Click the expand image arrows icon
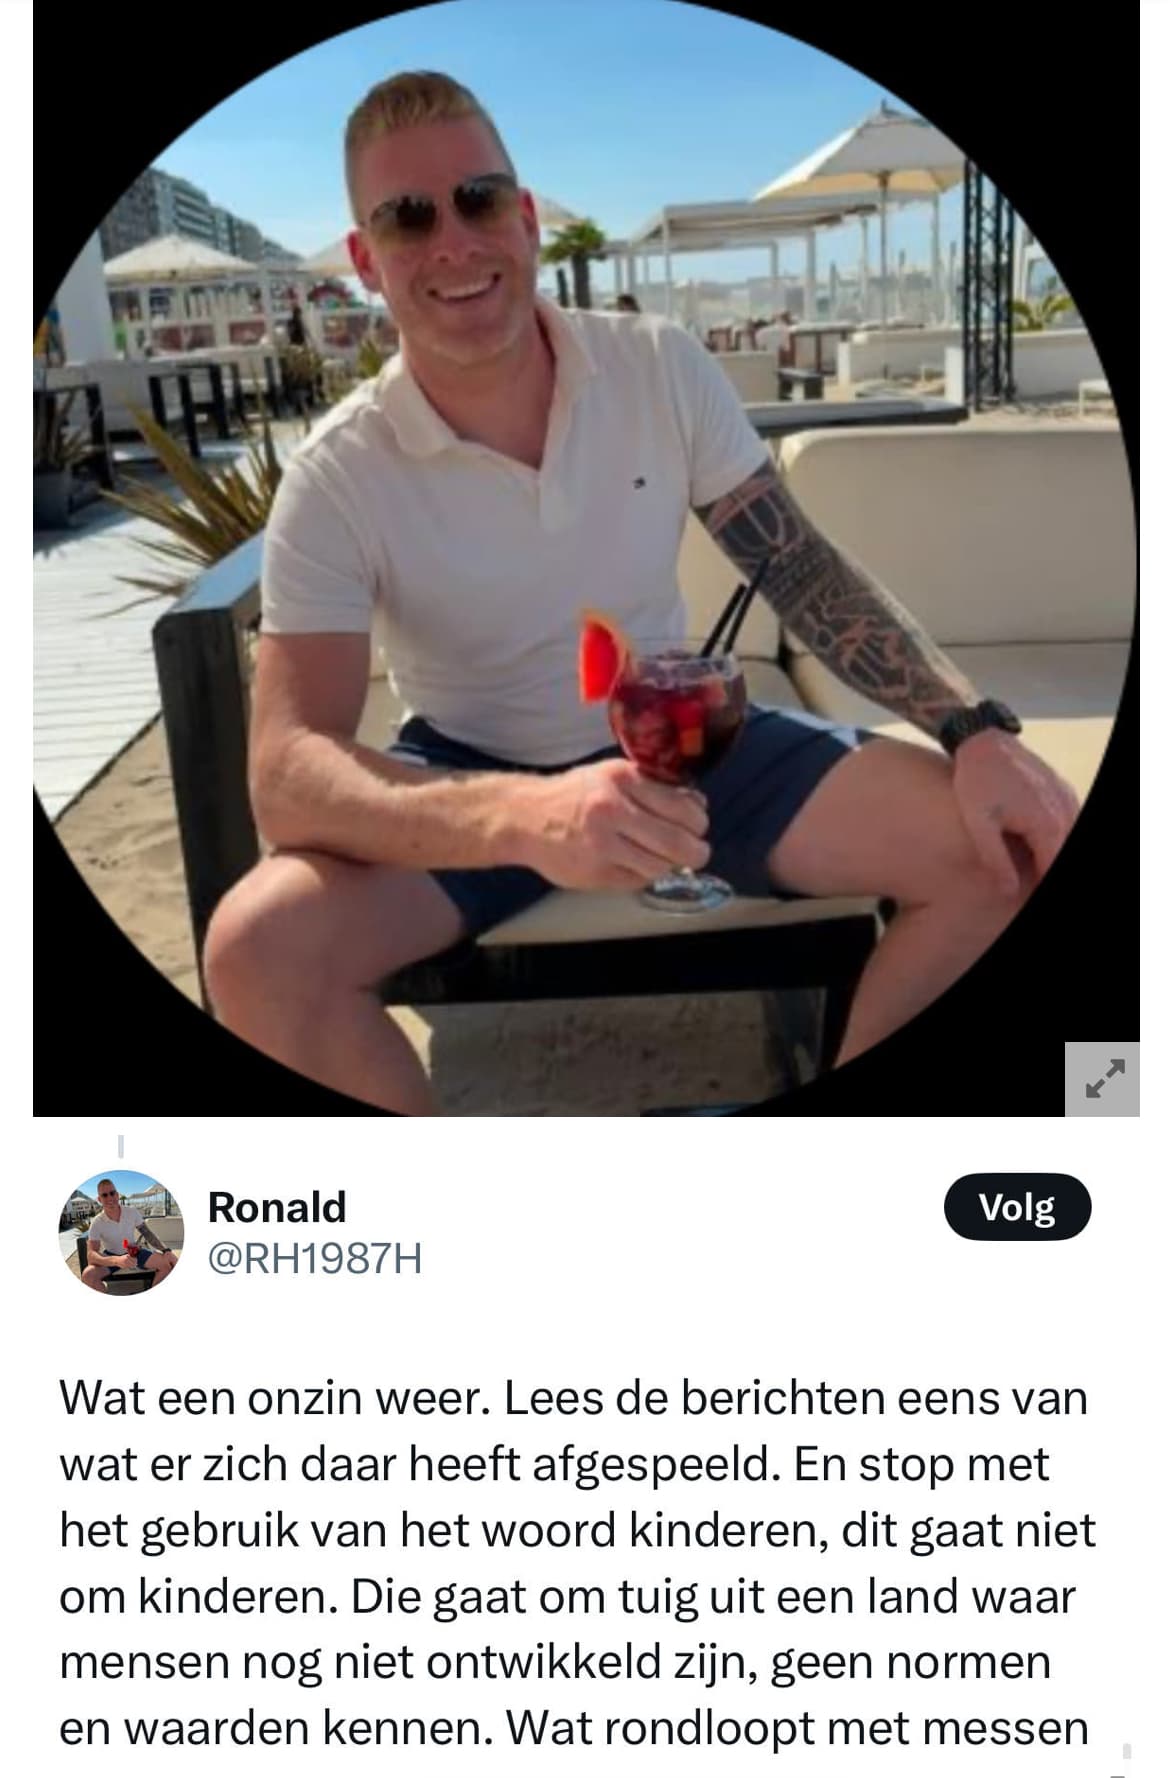1170x1778 pixels. 1102,1079
